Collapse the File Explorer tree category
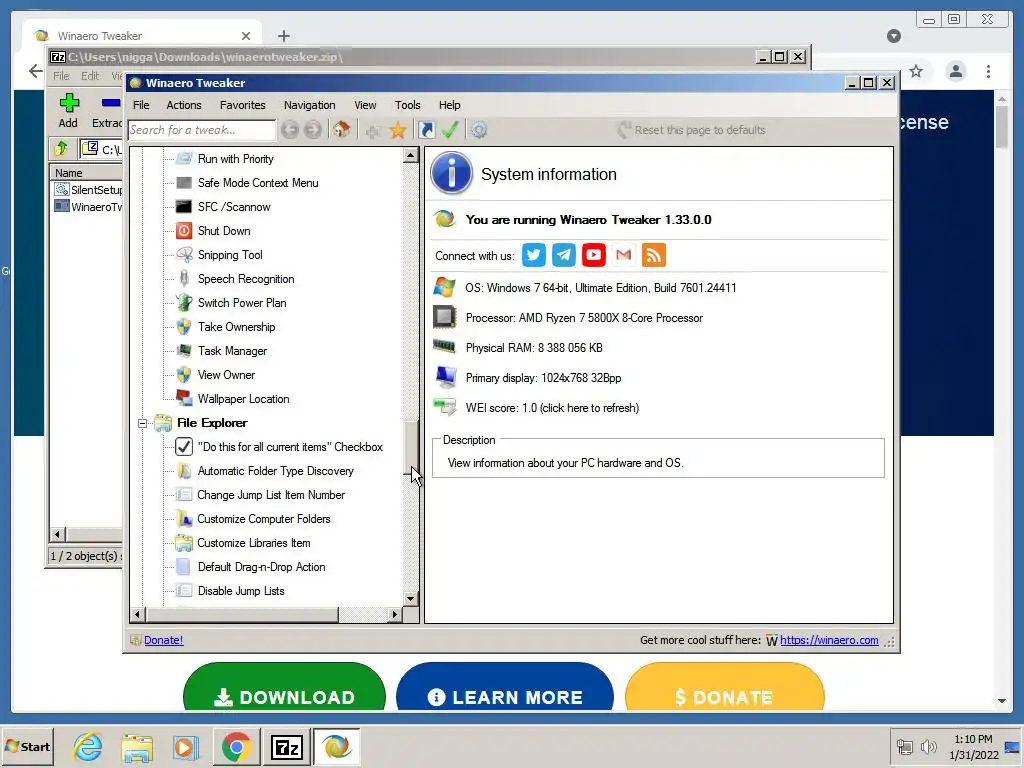Screen dimensions: 1024x768 point(142,423)
